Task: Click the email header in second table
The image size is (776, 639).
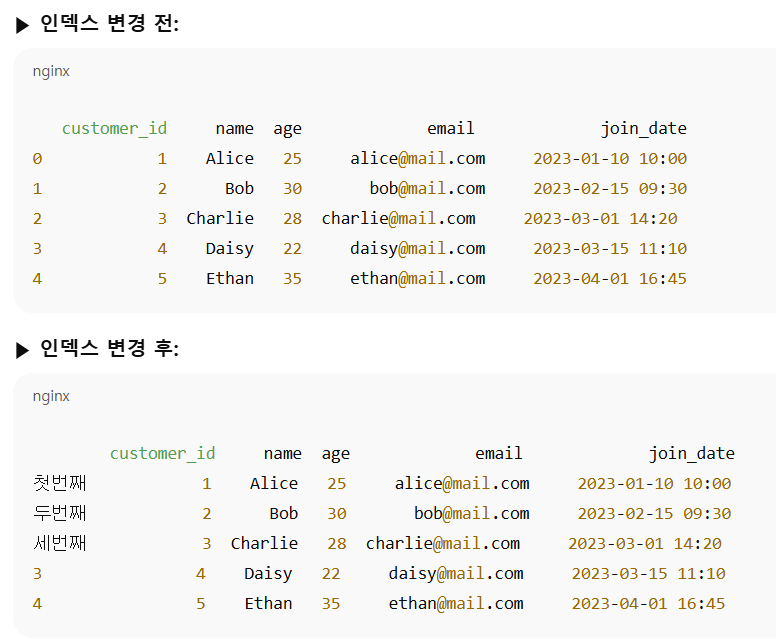Action: point(498,453)
